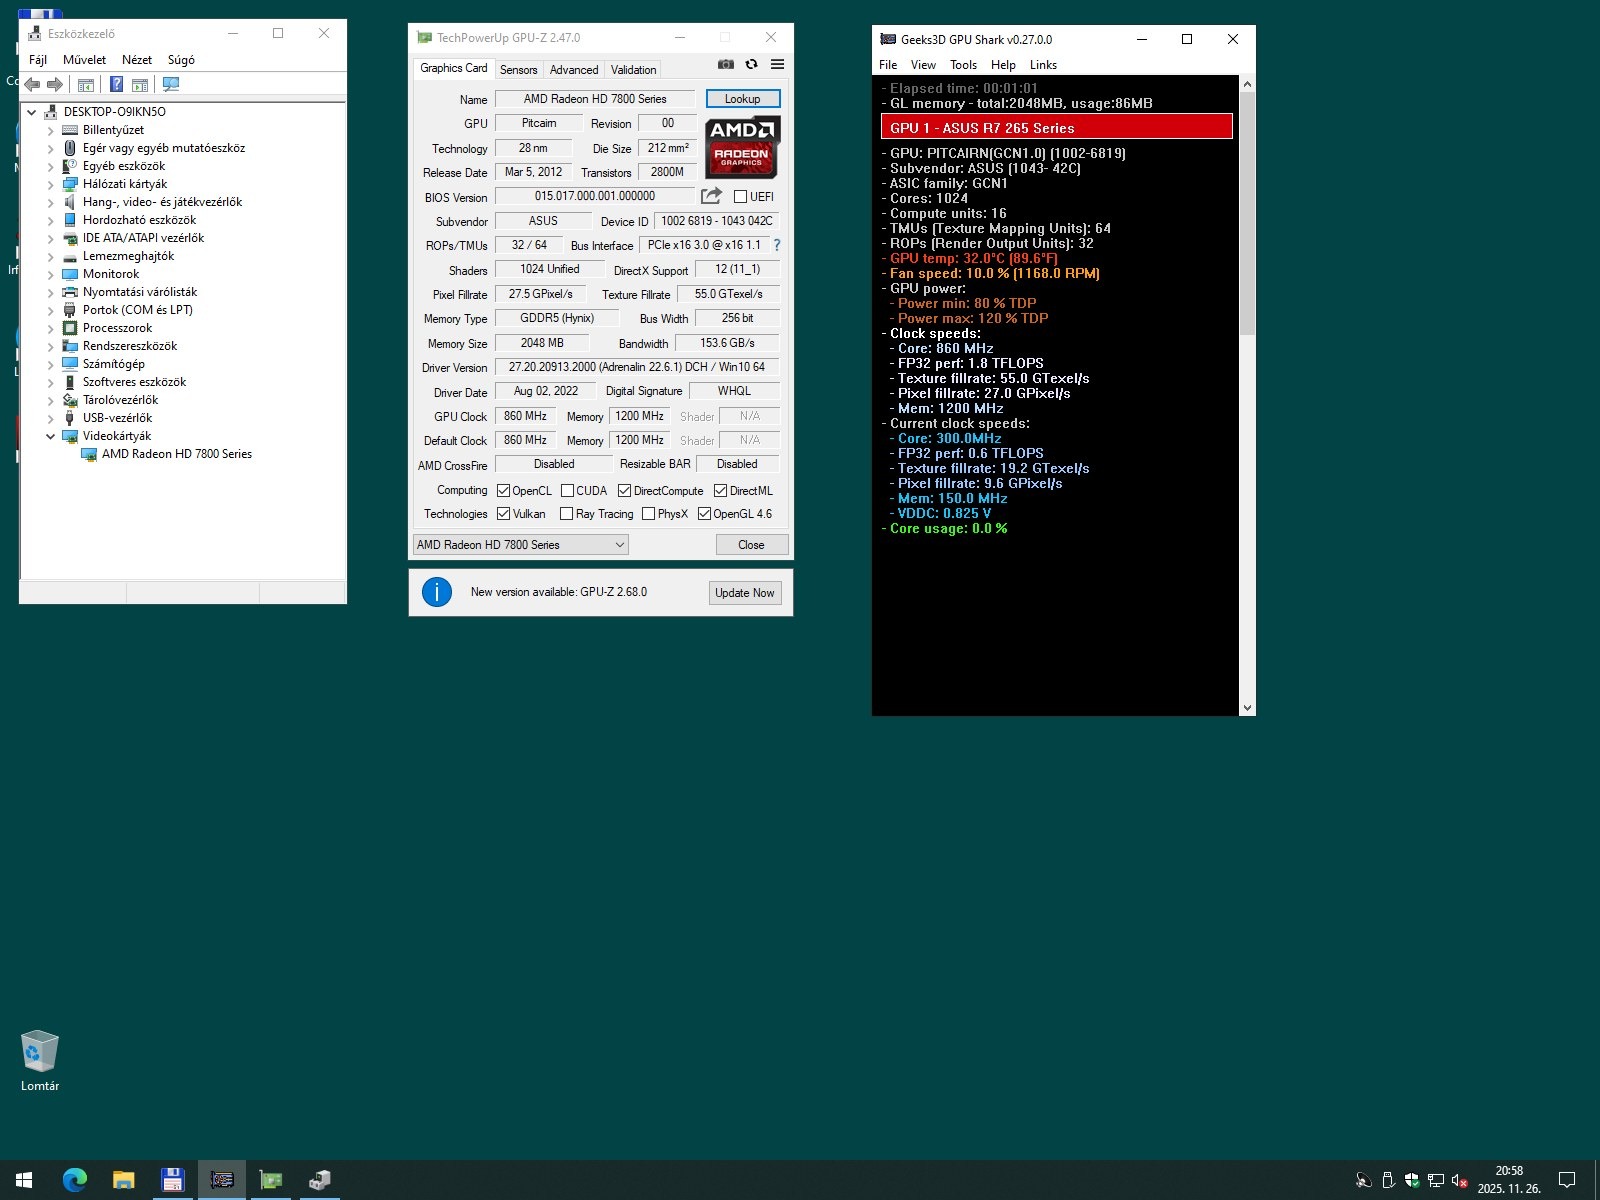Click the Back arrow in Eszközkezelő toolbar

point(32,85)
